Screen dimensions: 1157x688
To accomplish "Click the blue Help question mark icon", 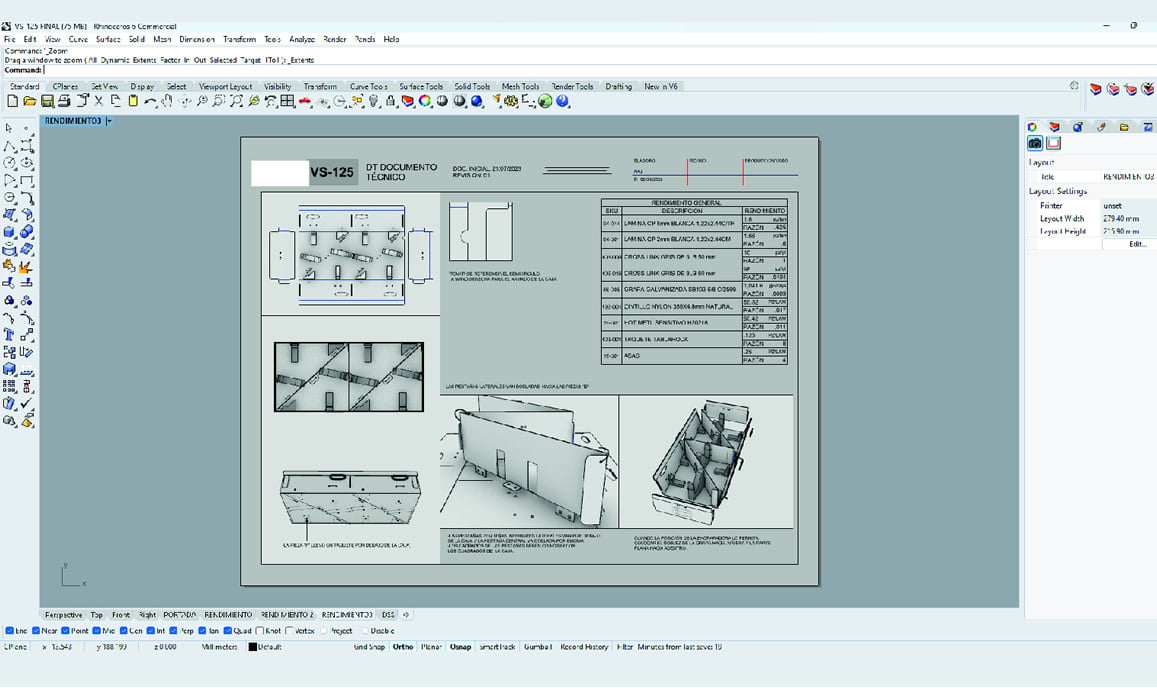I will tap(562, 101).
